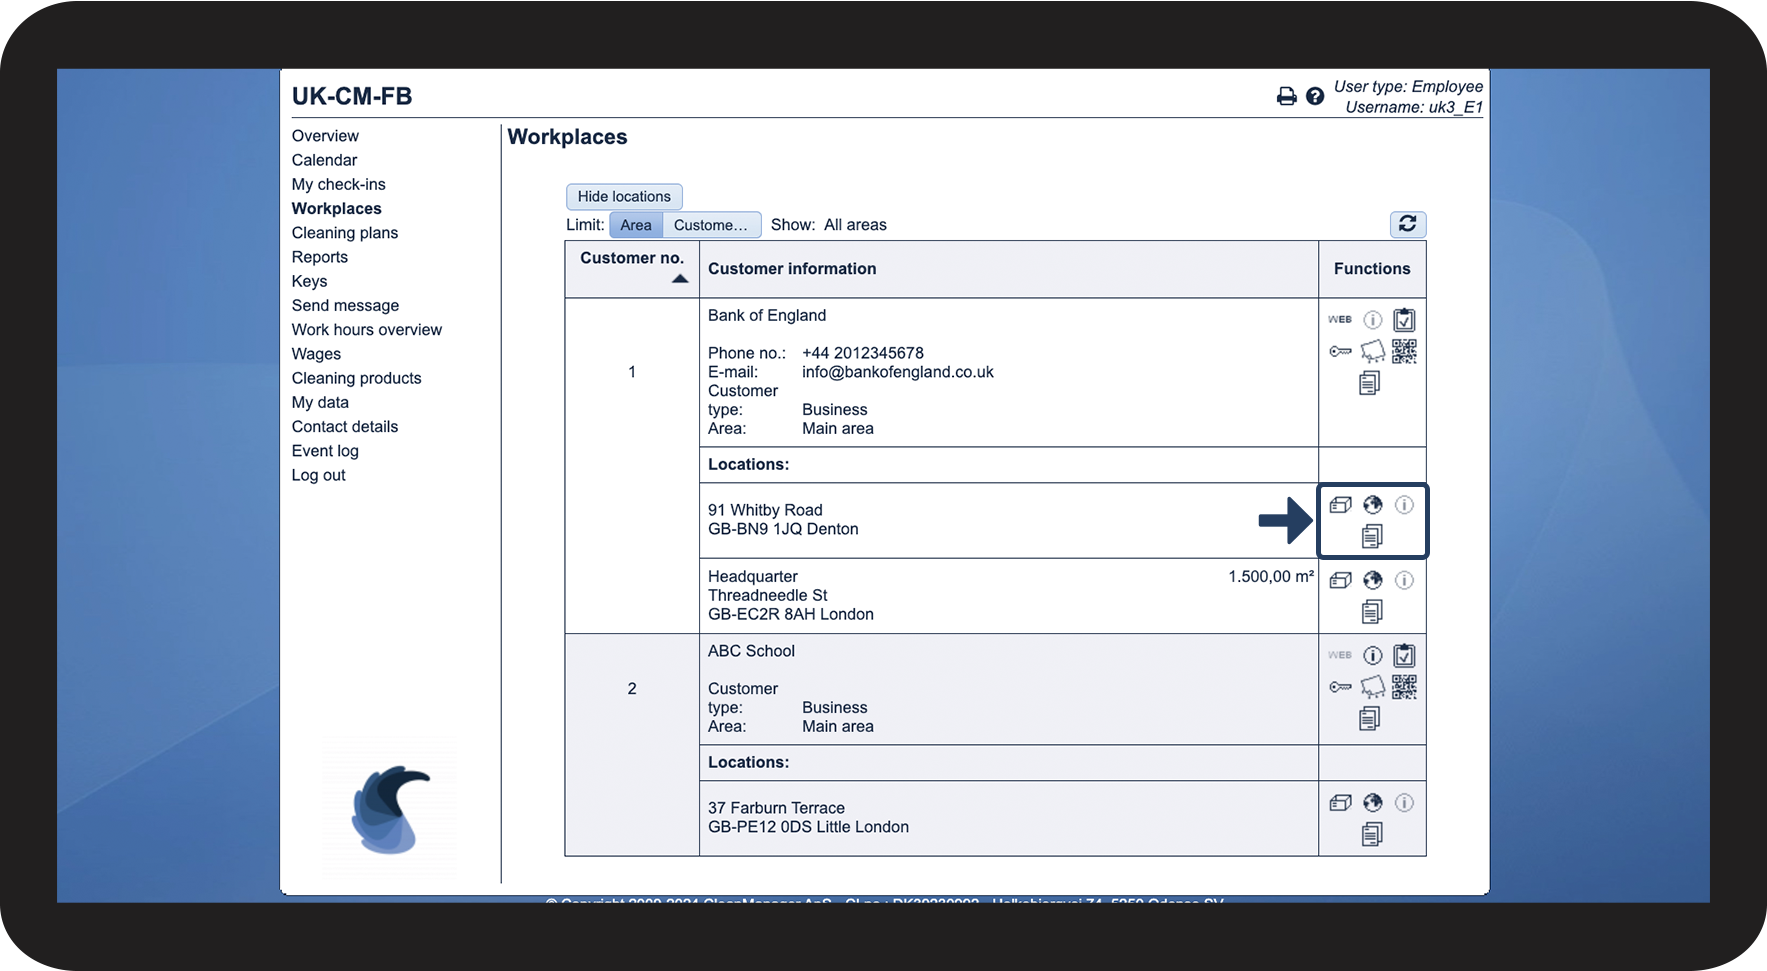Open the QR code icon for Bank of England
Screen dimensions: 1767x971
pos(1404,351)
